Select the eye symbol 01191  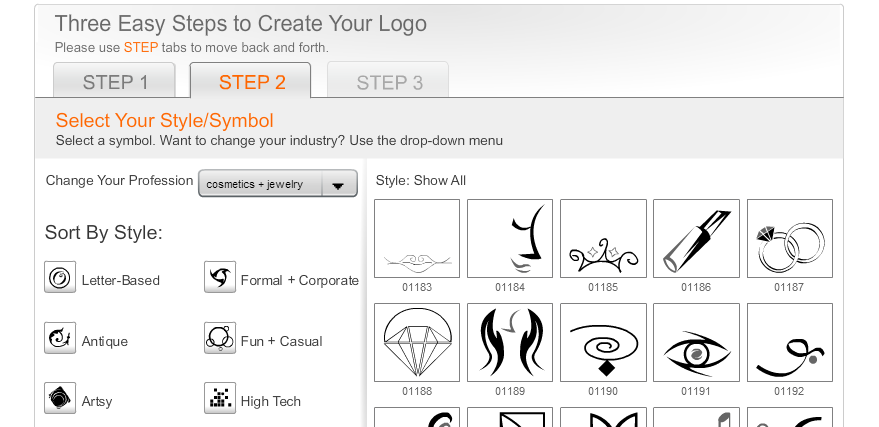click(x=696, y=342)
